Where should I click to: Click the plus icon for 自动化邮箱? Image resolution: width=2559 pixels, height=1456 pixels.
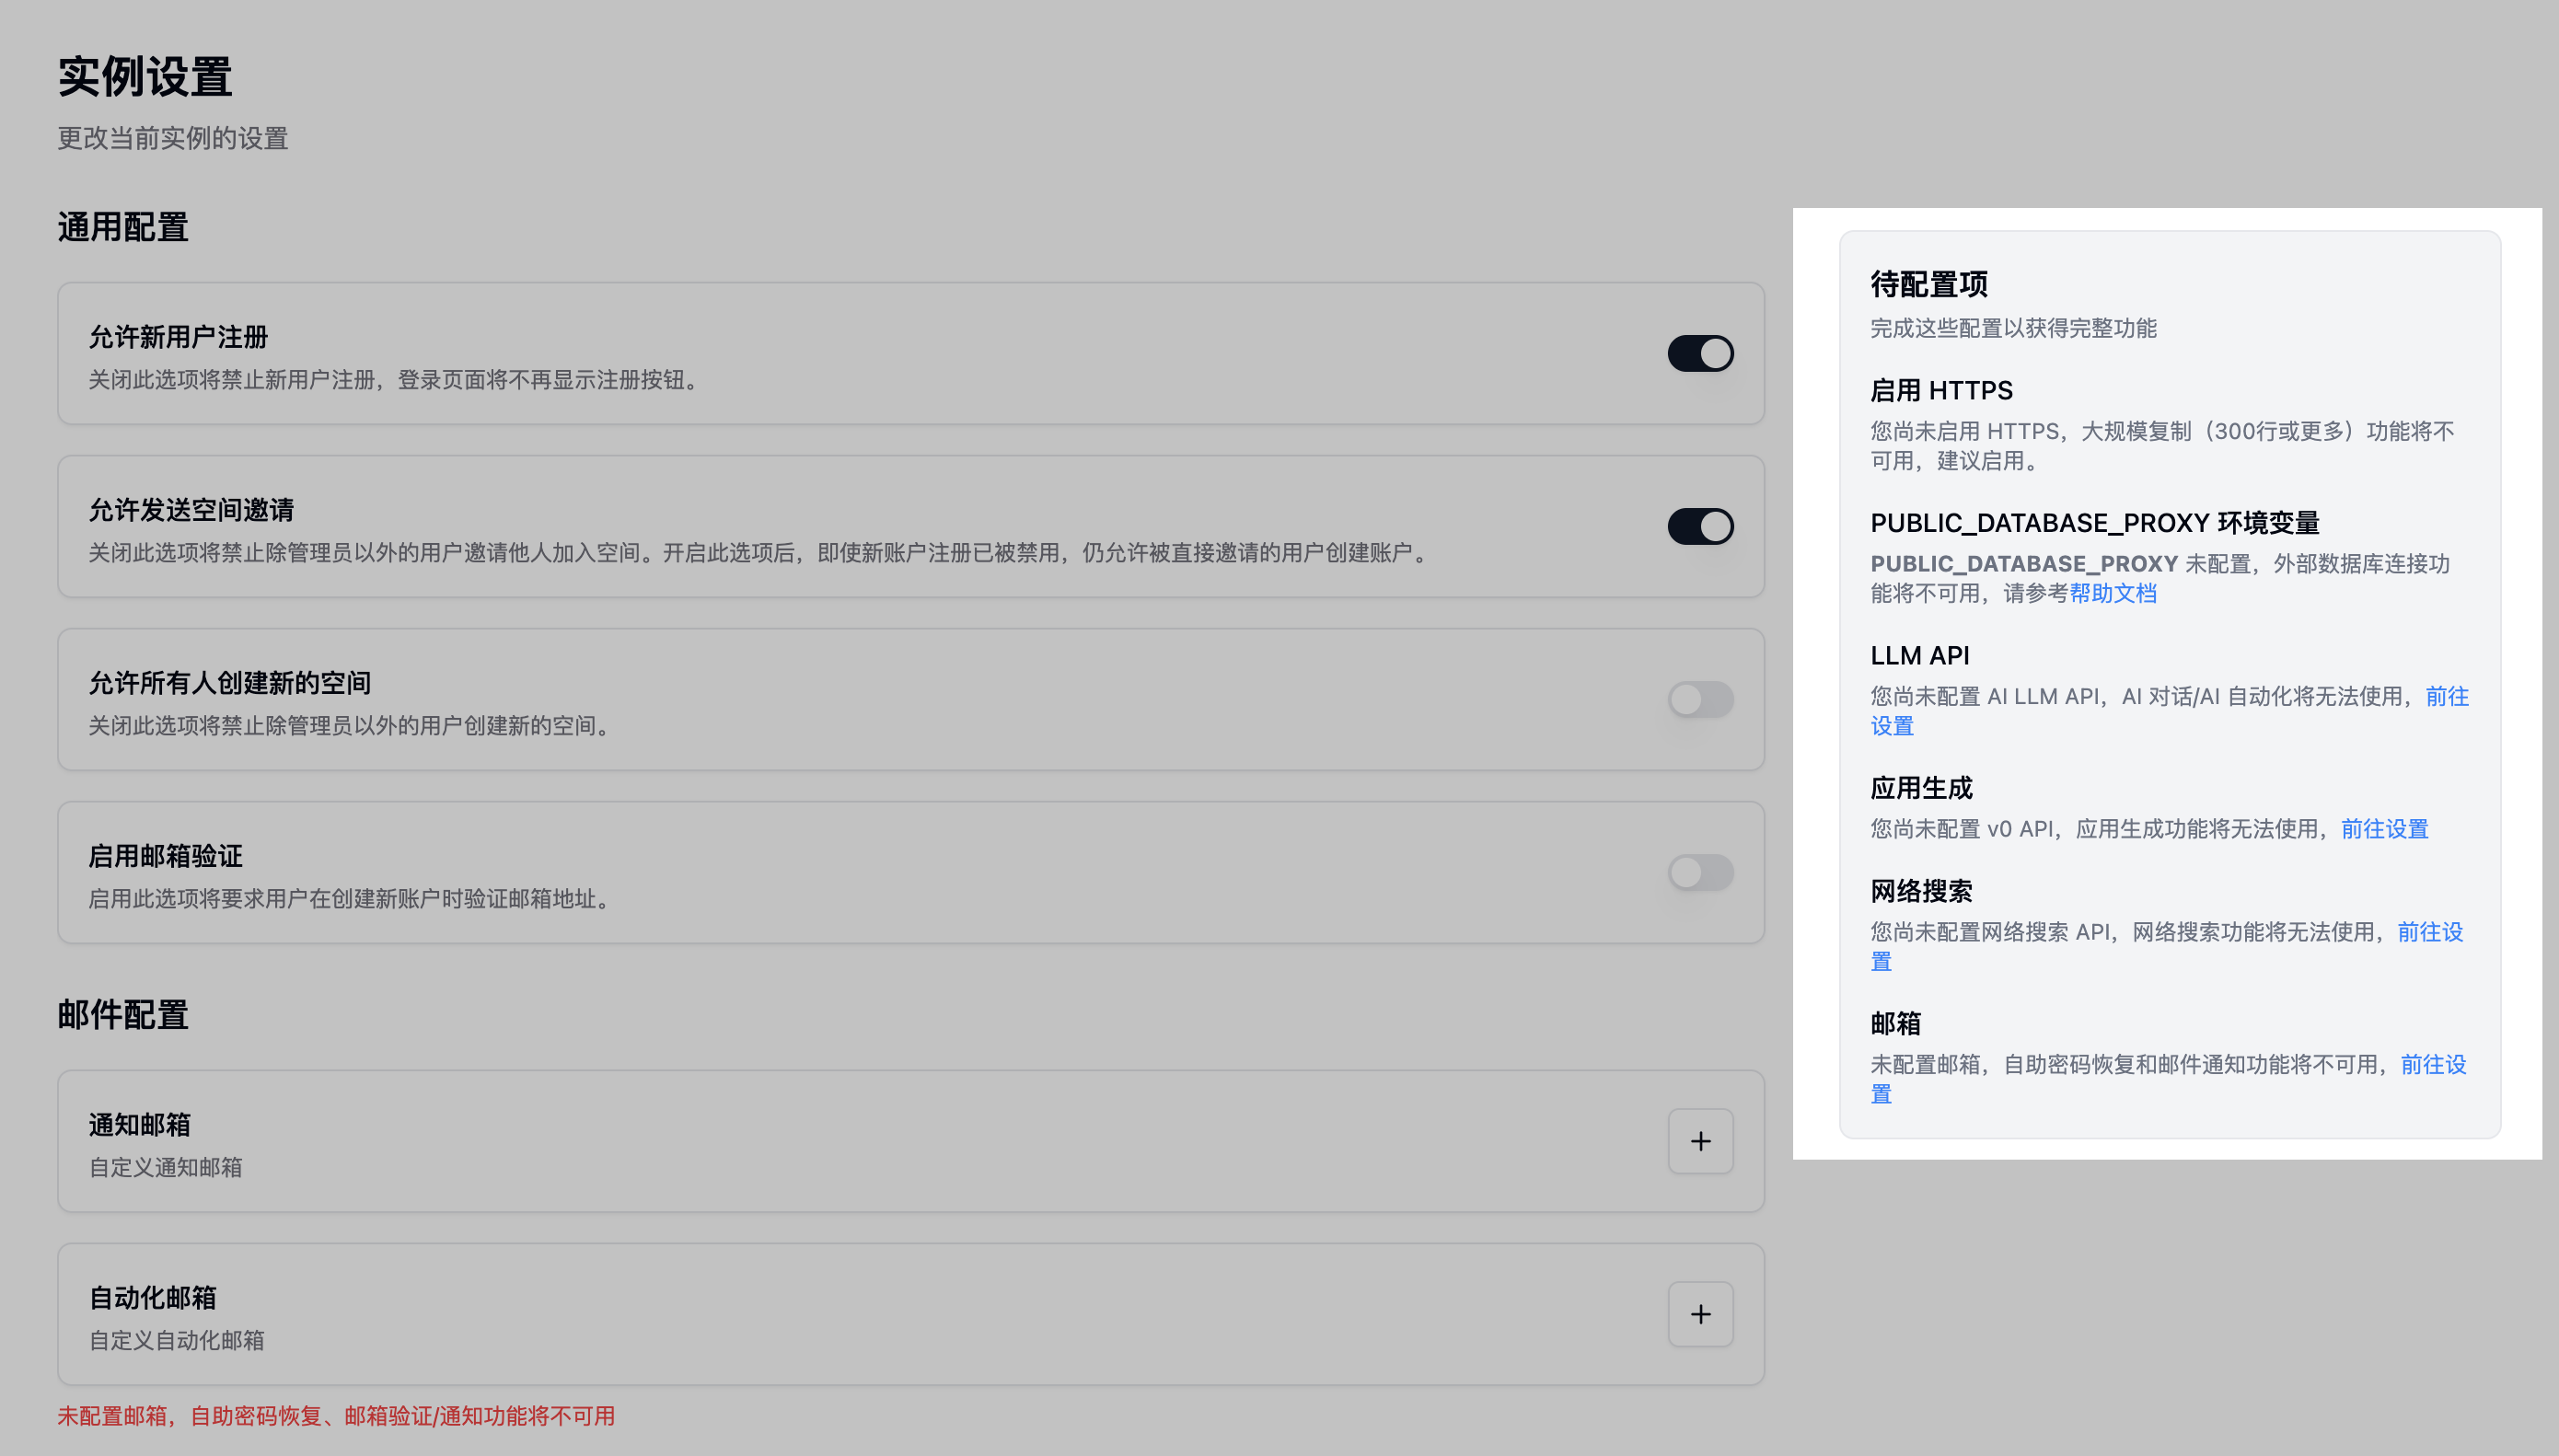1700,1314
